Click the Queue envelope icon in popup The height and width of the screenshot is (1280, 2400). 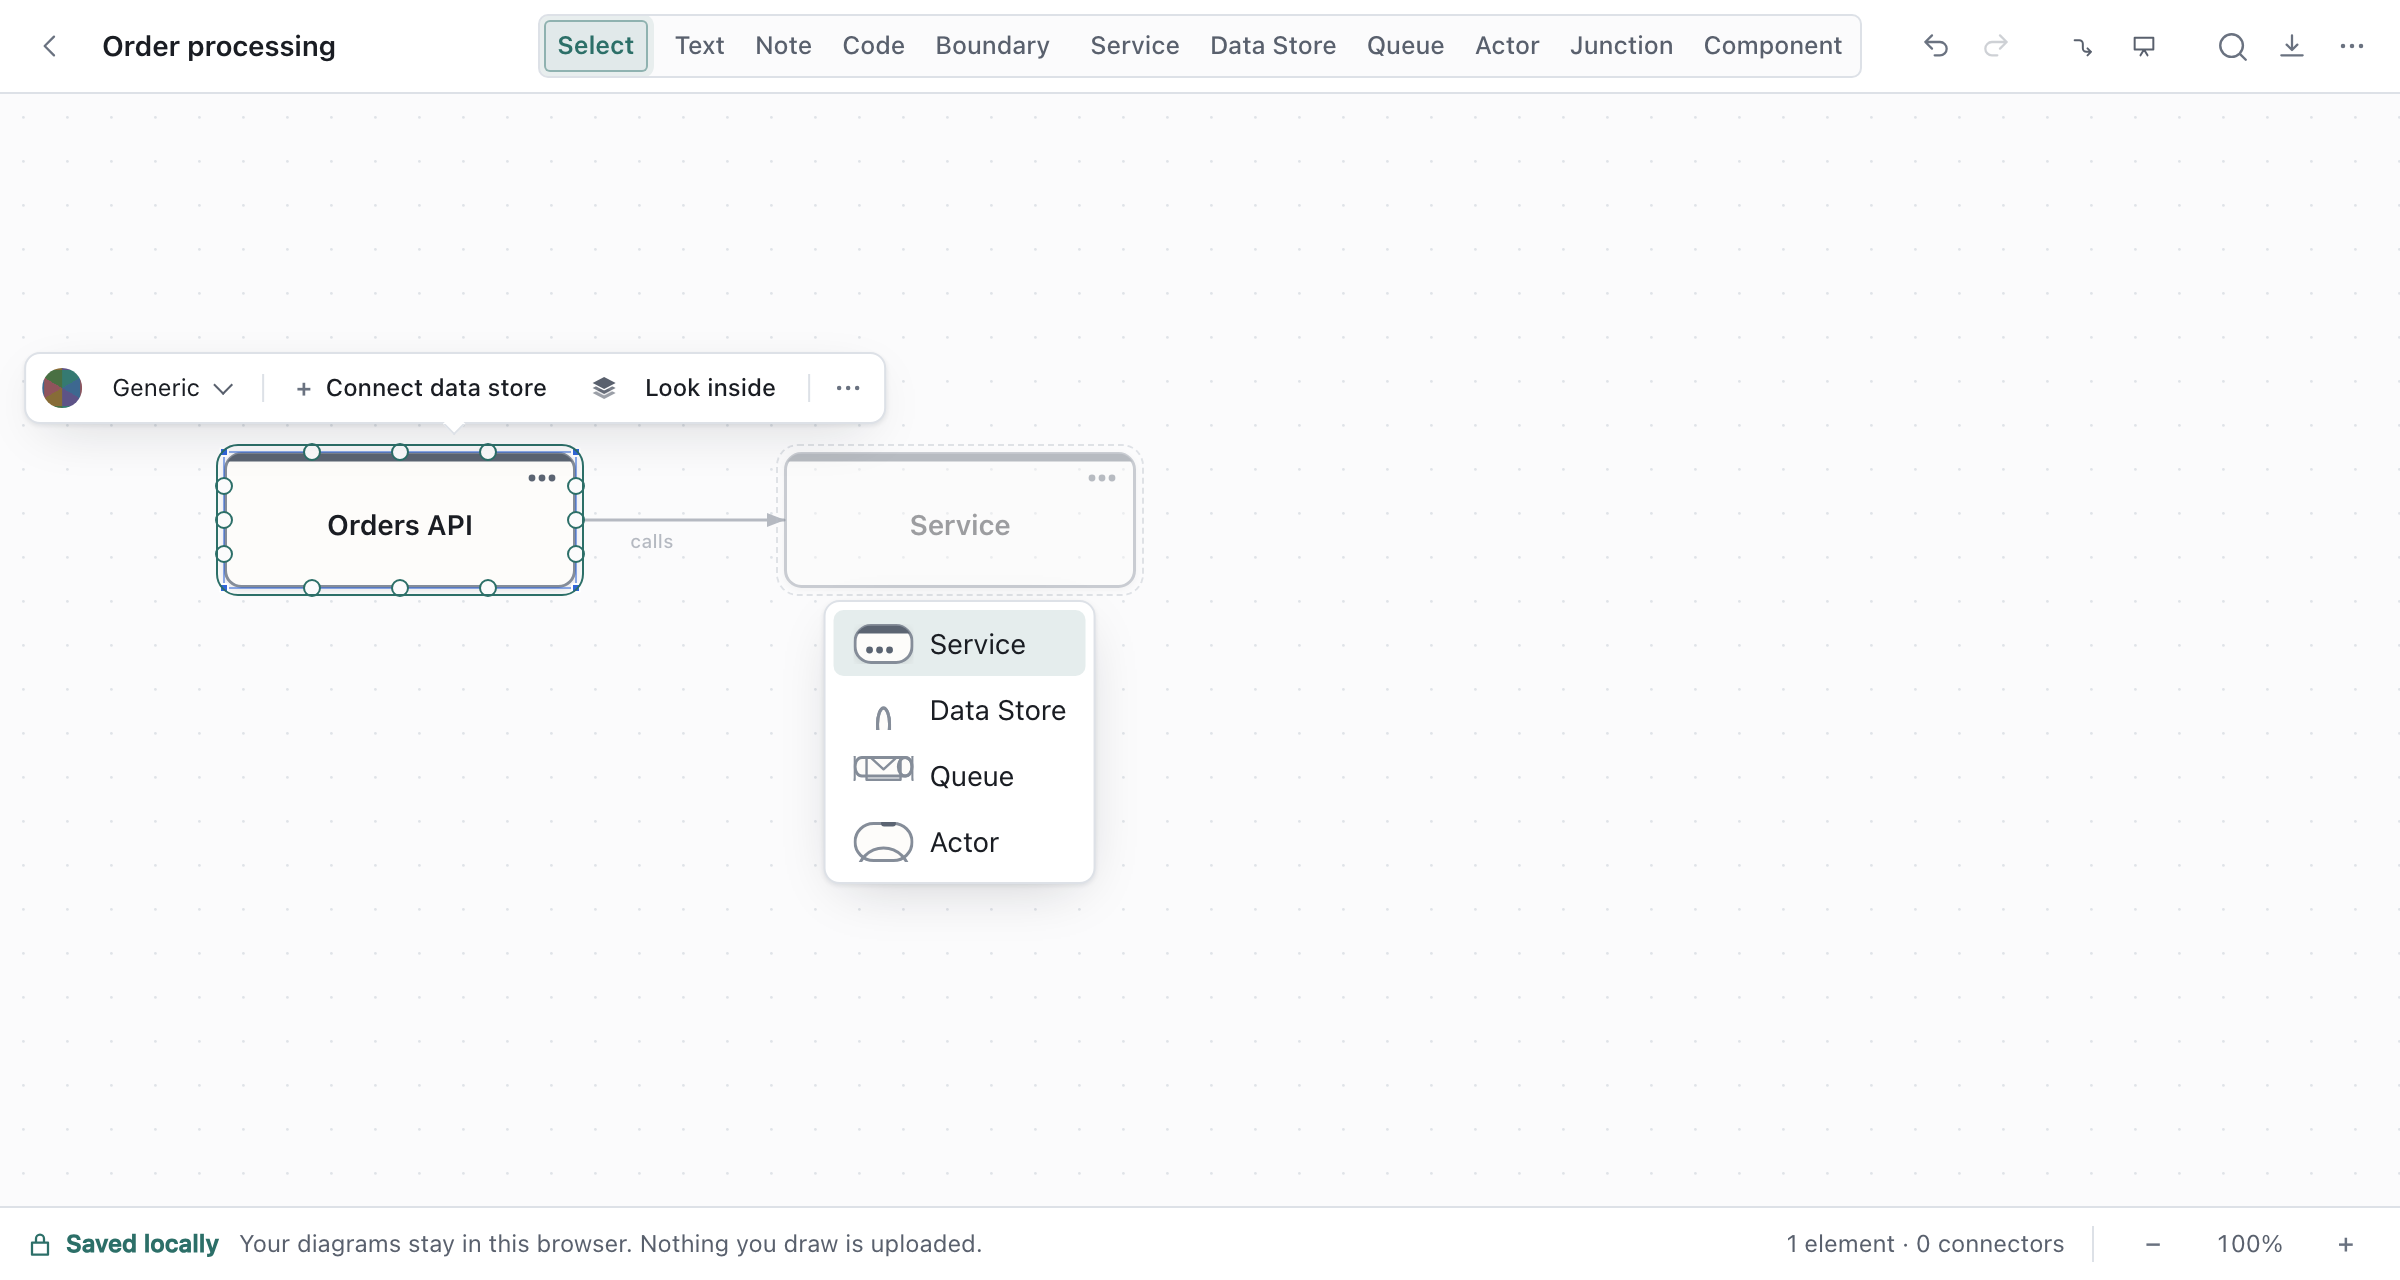[x=883, y=768]
